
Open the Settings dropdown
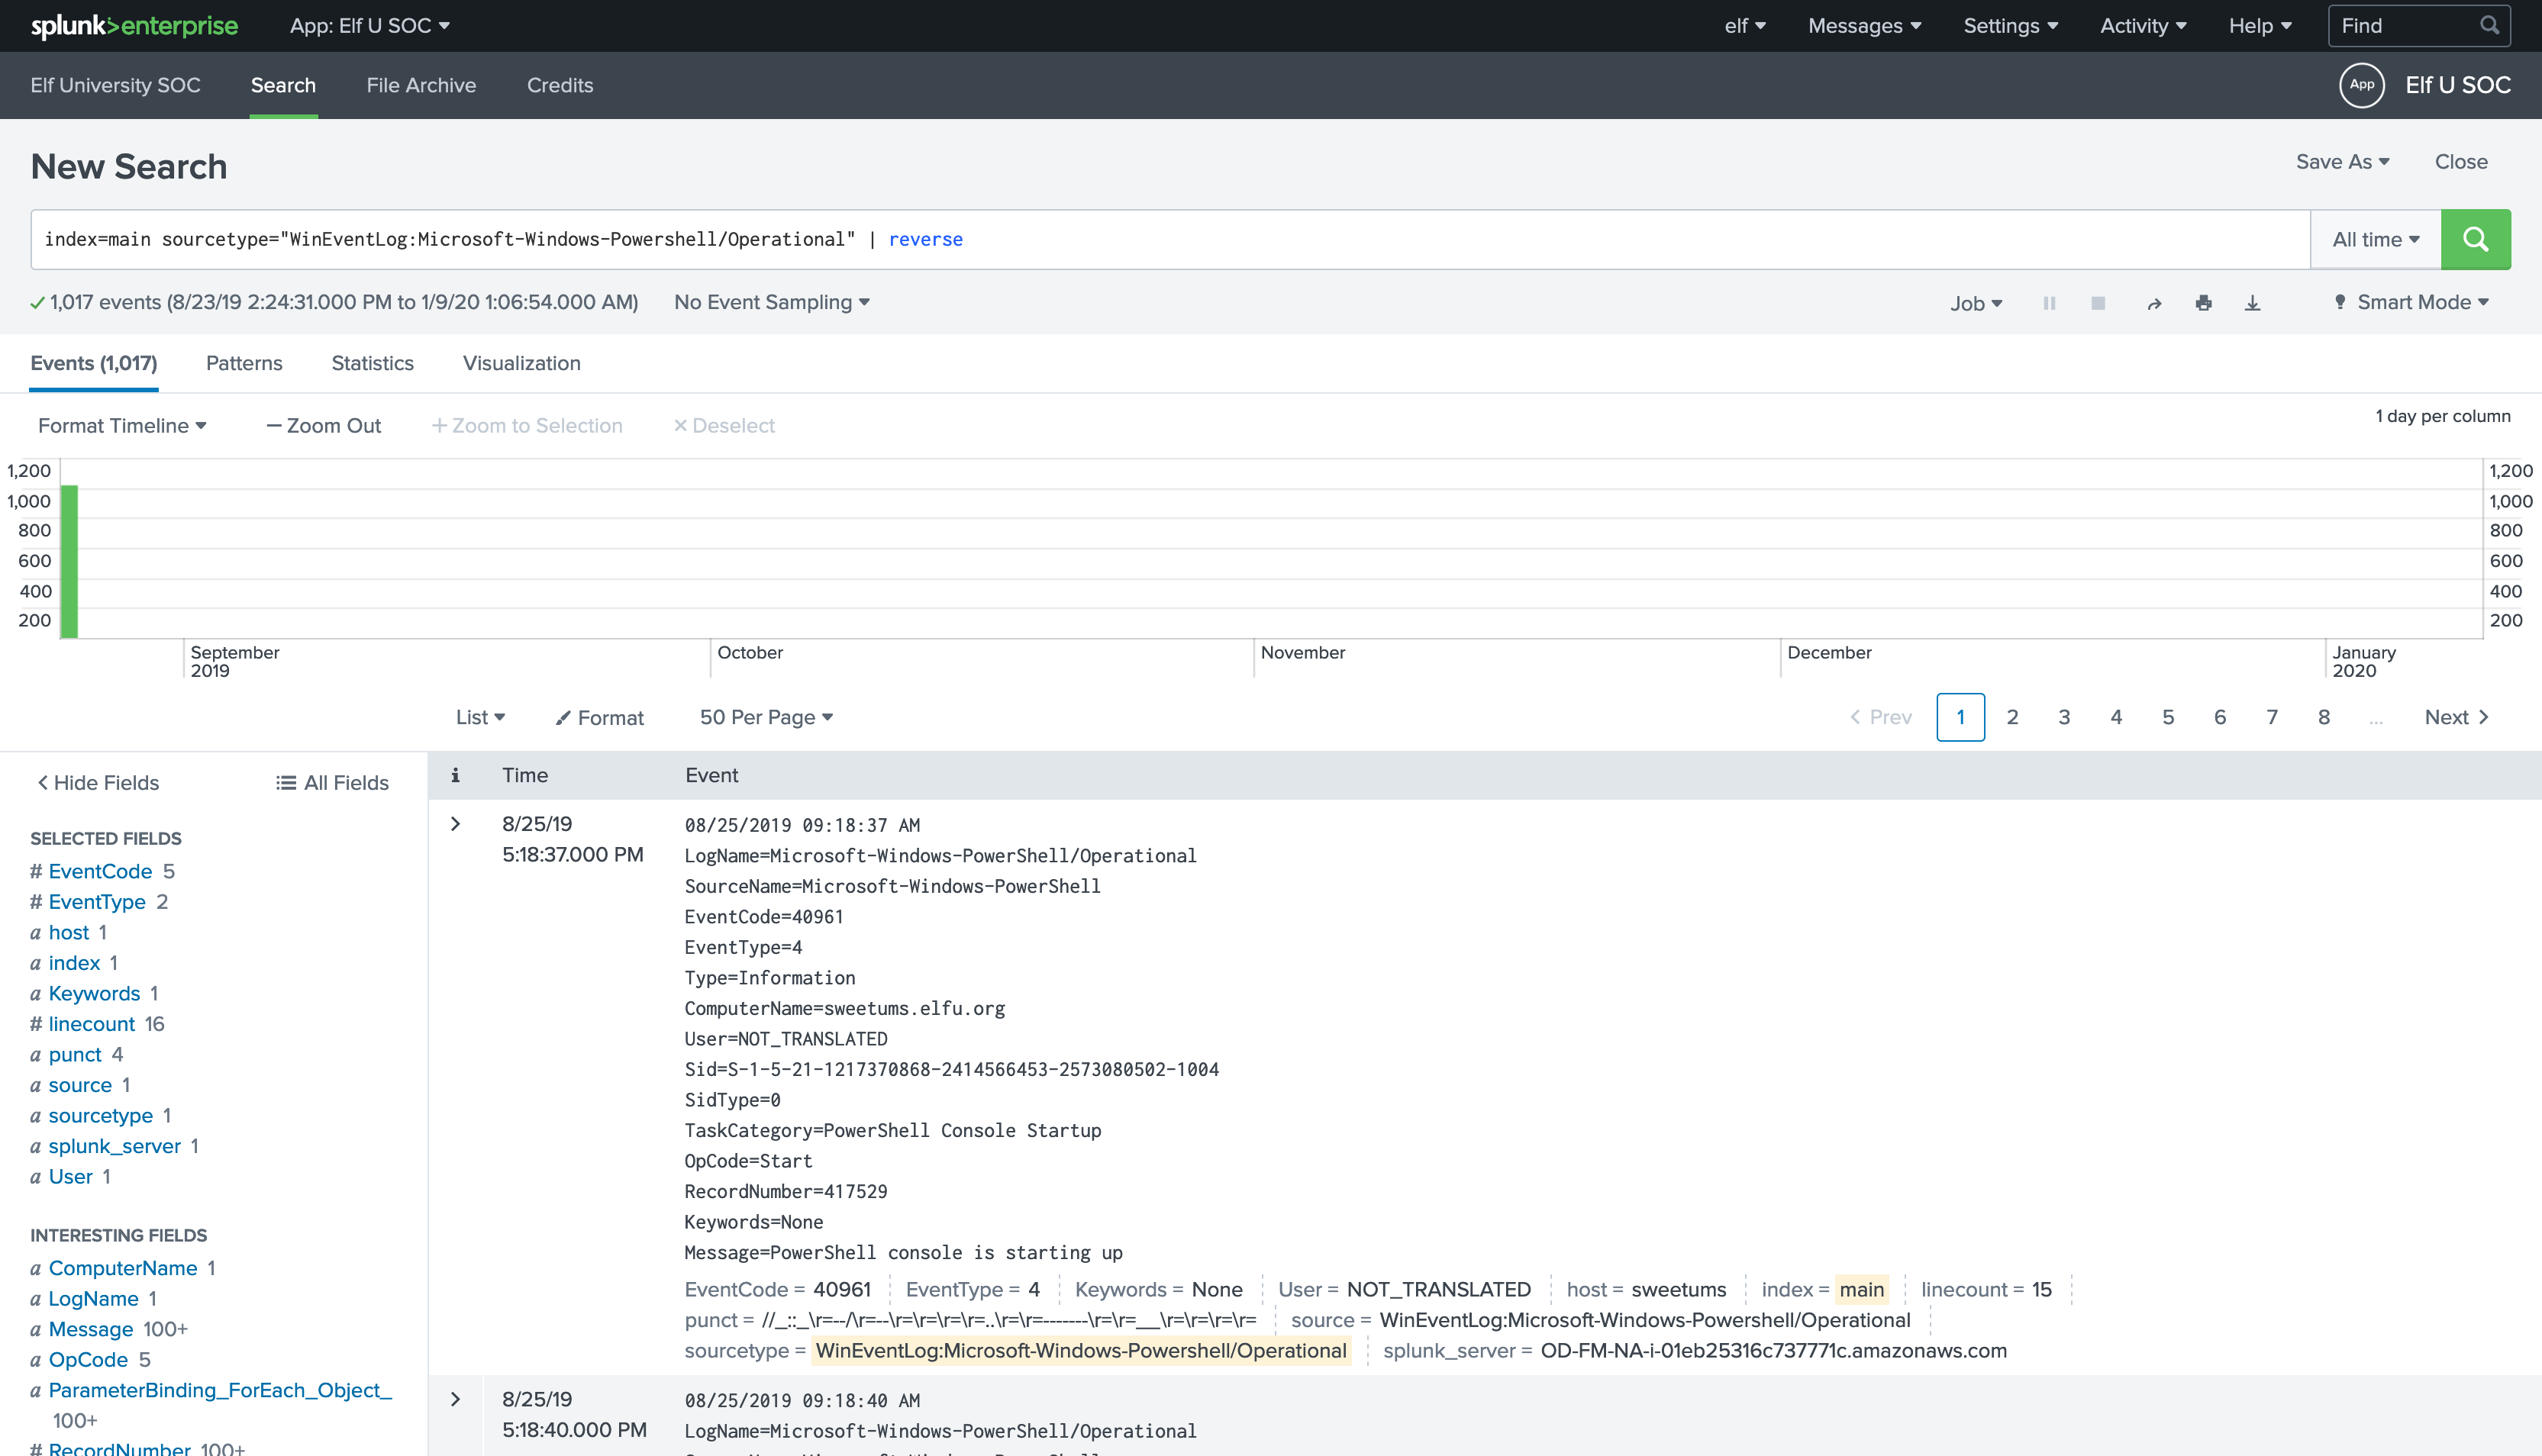(2010, 26)
